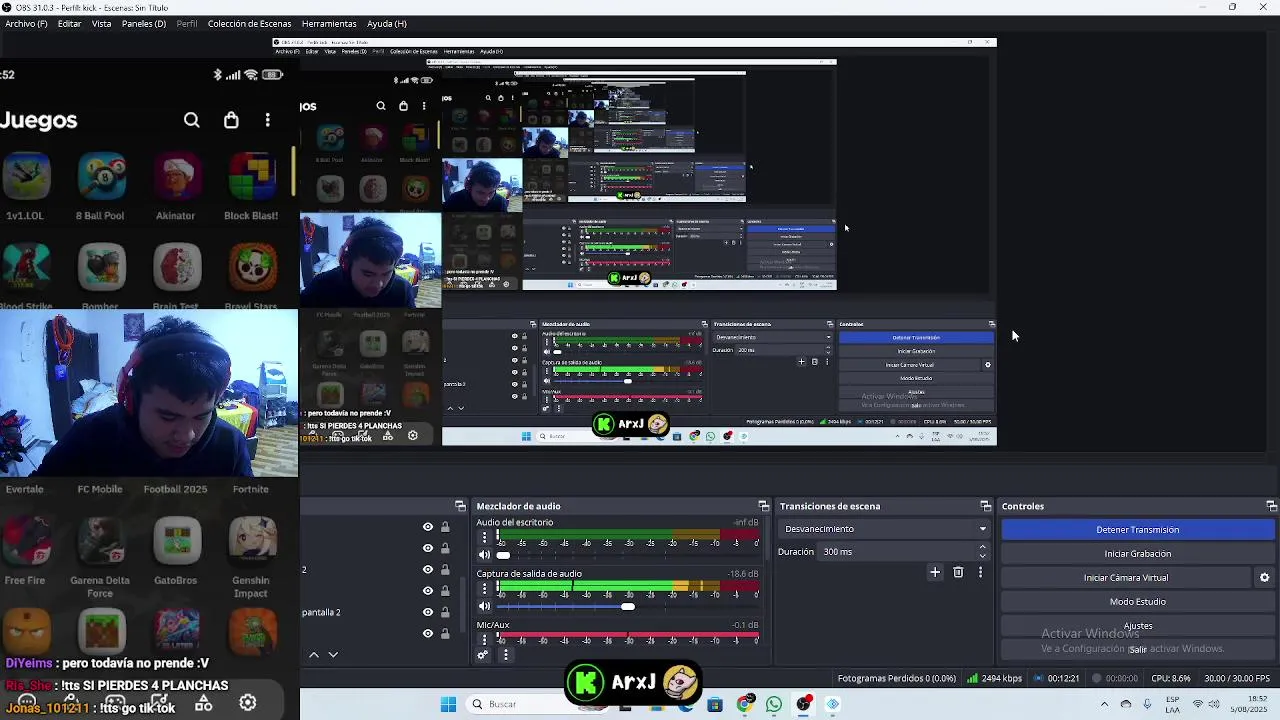This screenshot has height=720, width=1280.
Task: Open virtual camera settings gear
Action: (1264, 577)
